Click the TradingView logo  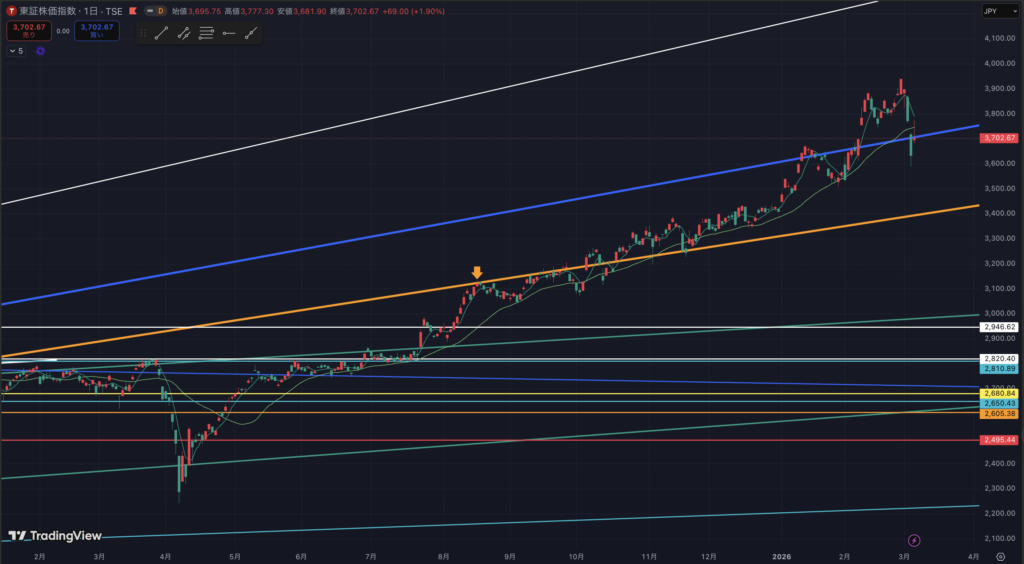(x=57, y=536)
